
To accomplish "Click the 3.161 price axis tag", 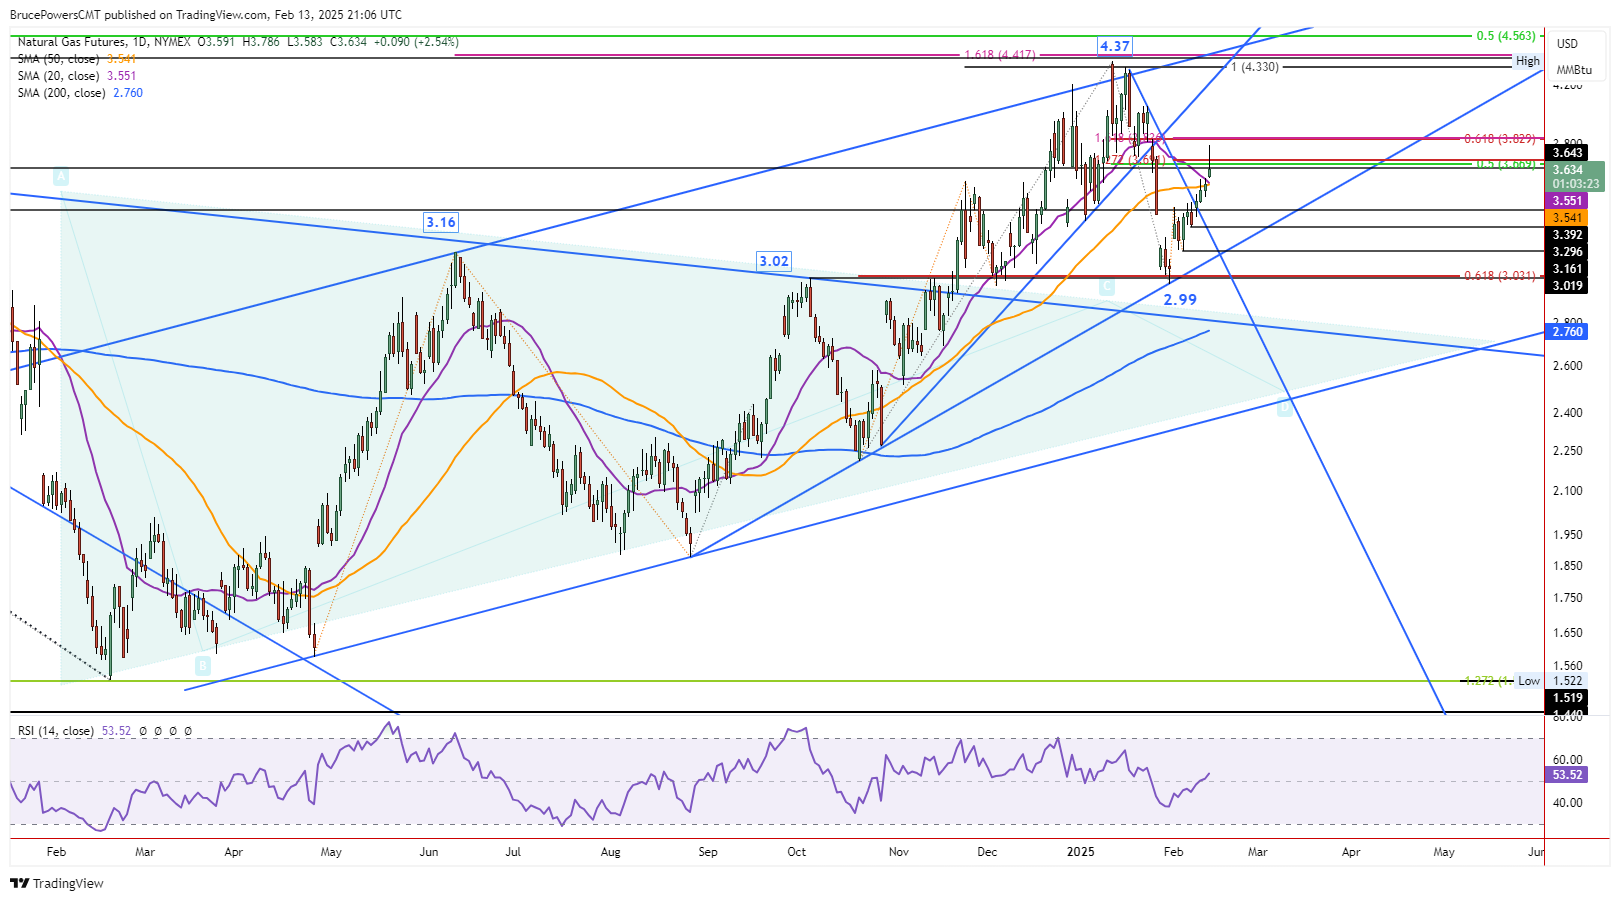I will click(1567, 269).
